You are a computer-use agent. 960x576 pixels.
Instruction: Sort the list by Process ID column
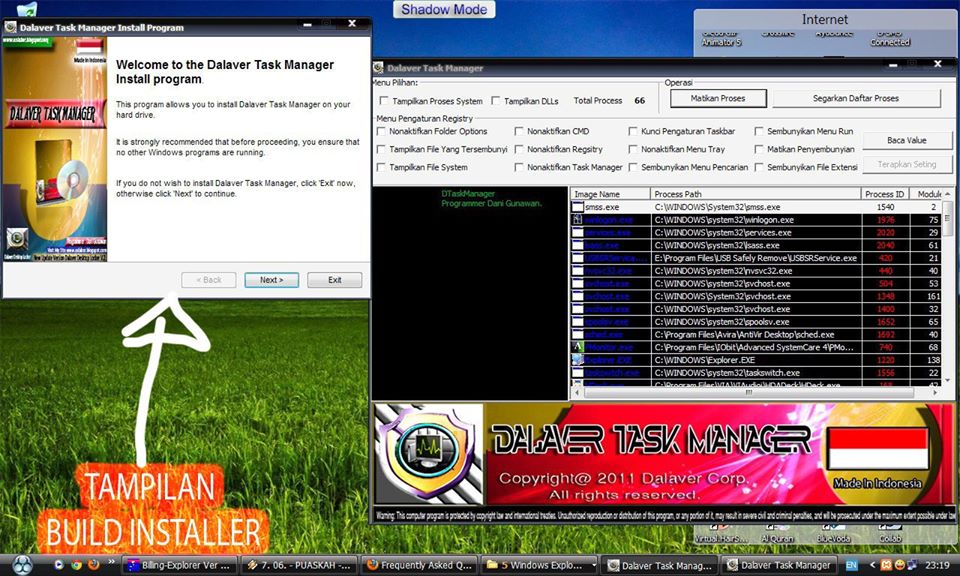click(885, 194)
